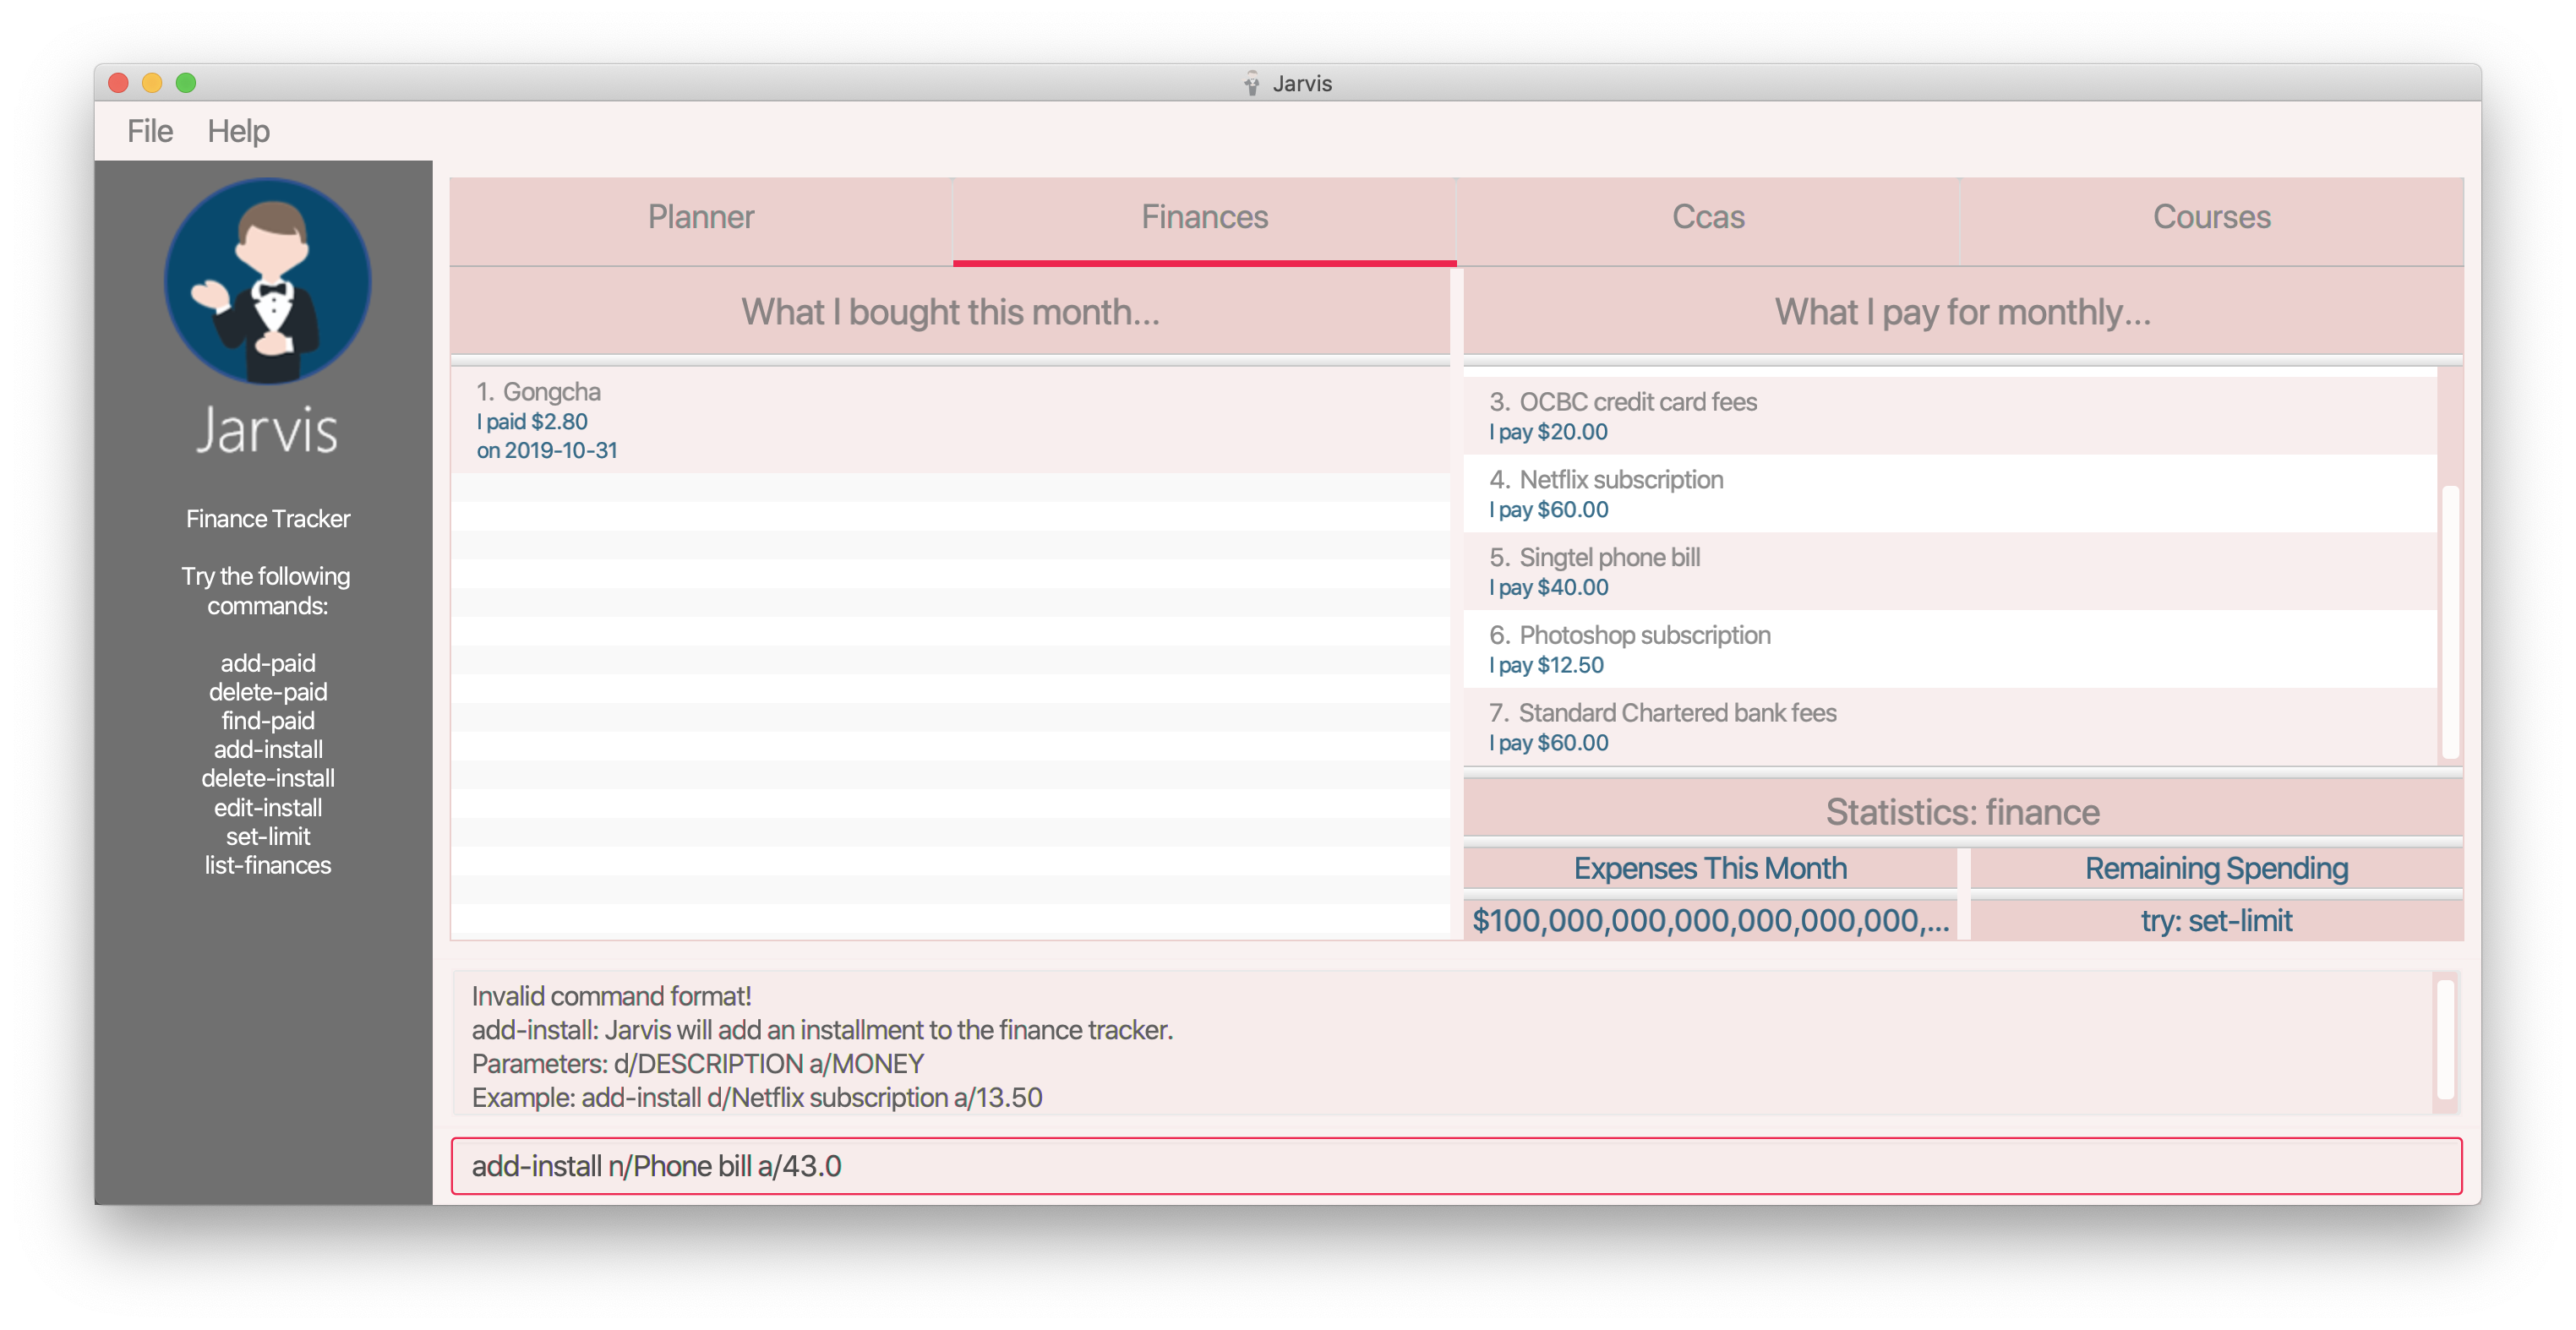
Task: Click the red close window button
Action: coord(118,83)
